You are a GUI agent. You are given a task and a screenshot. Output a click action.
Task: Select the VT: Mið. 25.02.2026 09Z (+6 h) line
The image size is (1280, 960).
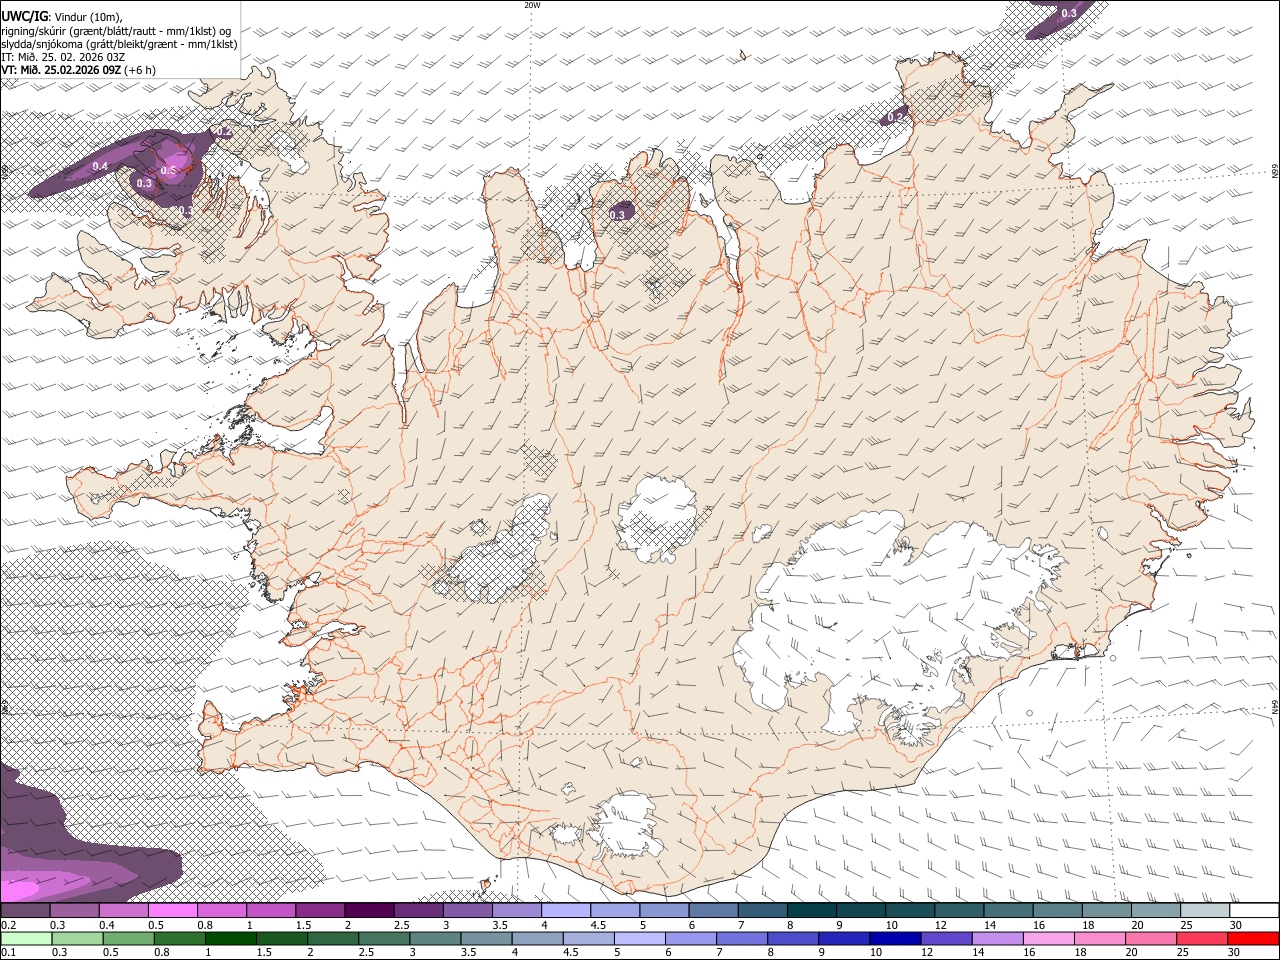tap(78, 70)
